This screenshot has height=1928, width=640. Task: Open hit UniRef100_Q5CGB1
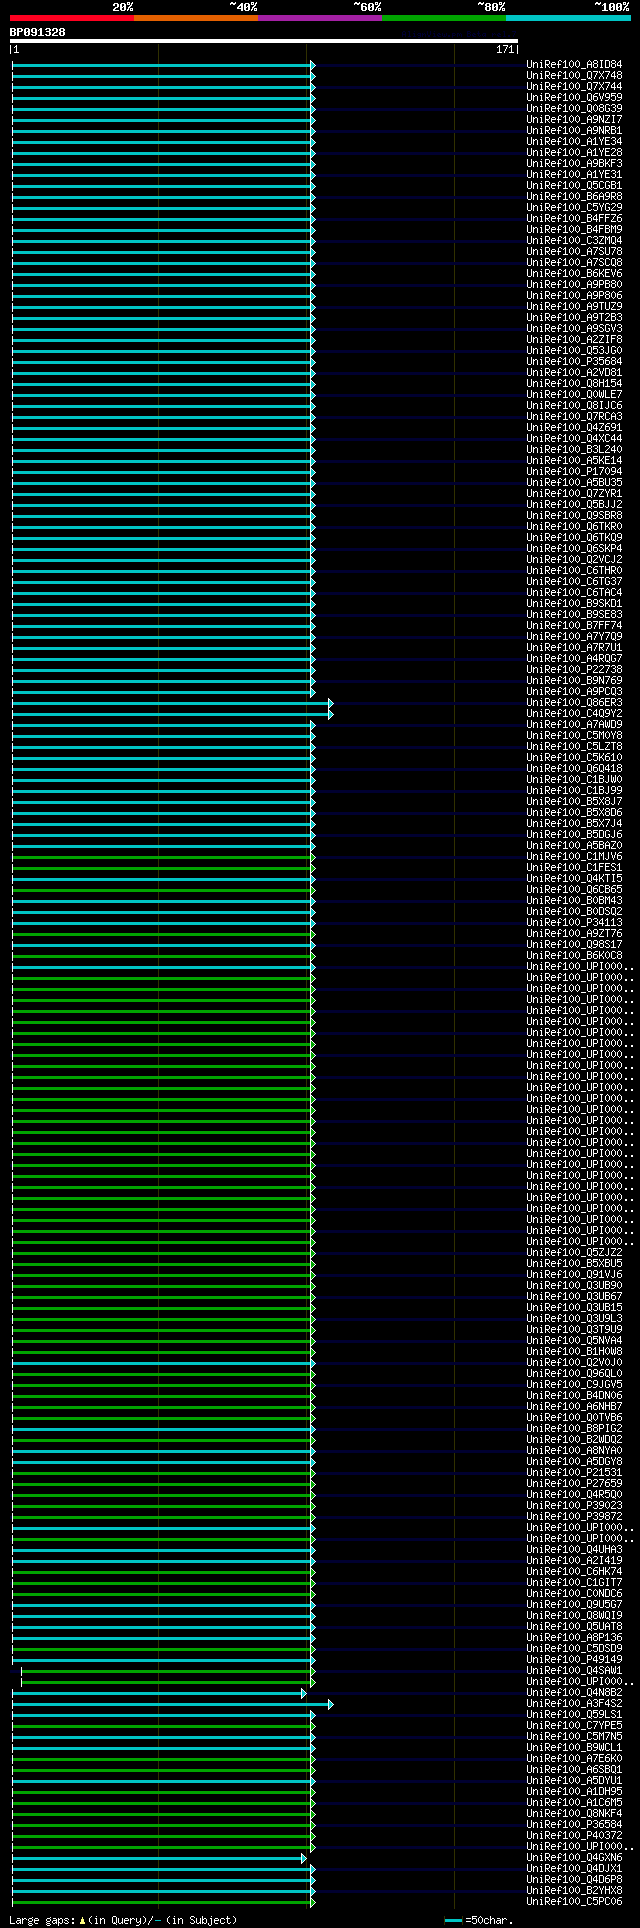pos(574,185)
